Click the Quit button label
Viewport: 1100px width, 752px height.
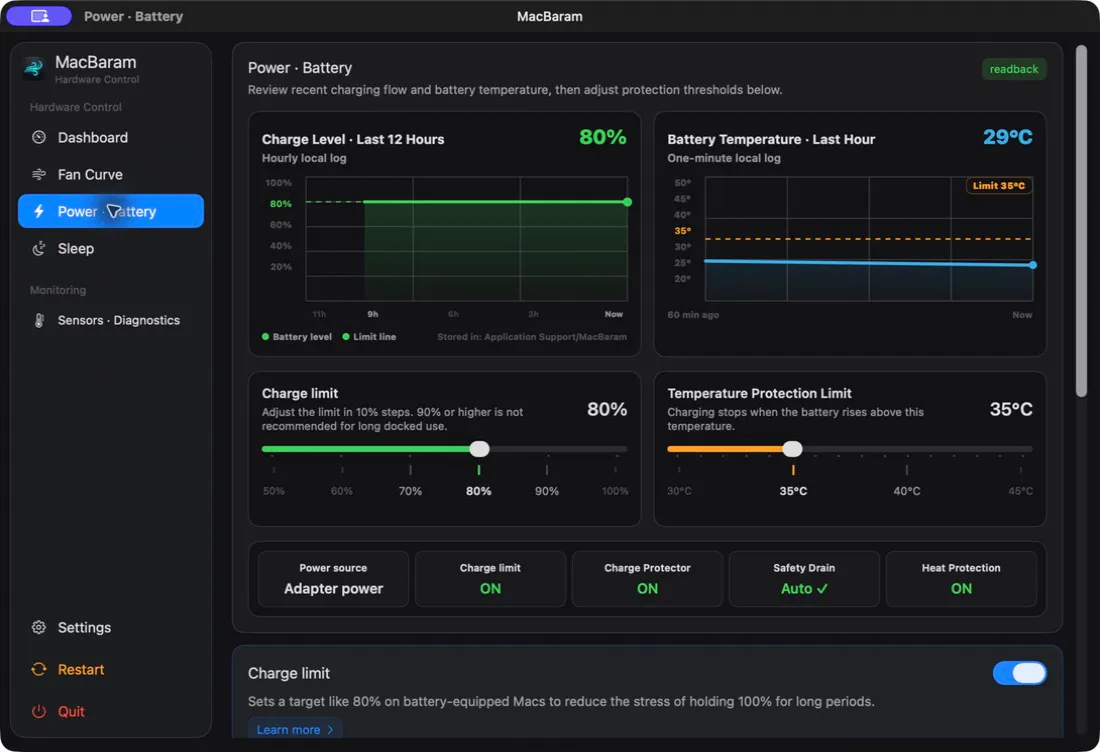71,711
